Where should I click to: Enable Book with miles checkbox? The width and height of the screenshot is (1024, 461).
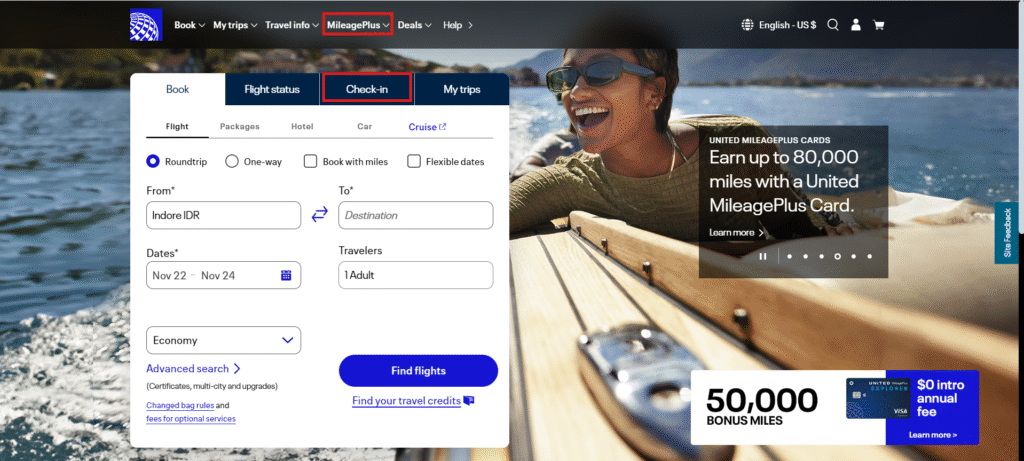(310, 161)
